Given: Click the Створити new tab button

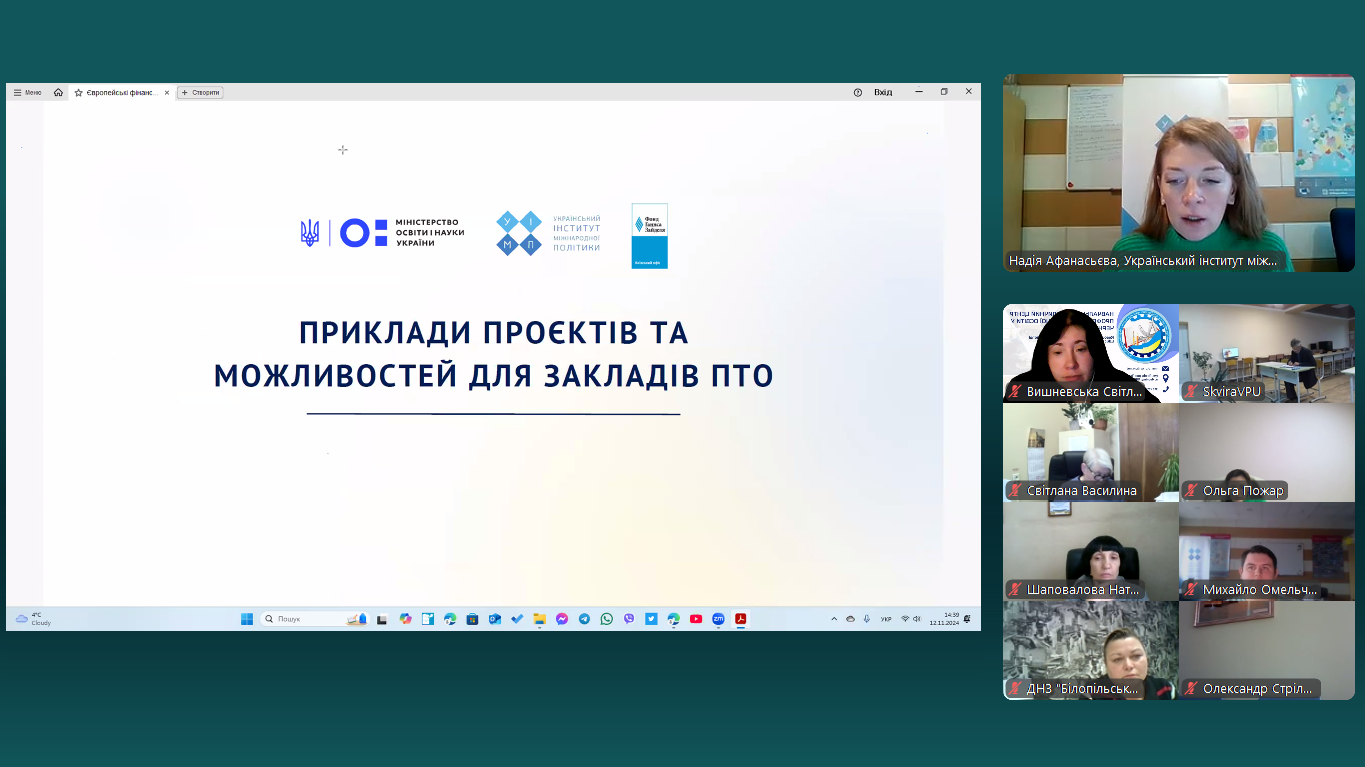Looking at the screenshot, I should click(x=200, y=92).
